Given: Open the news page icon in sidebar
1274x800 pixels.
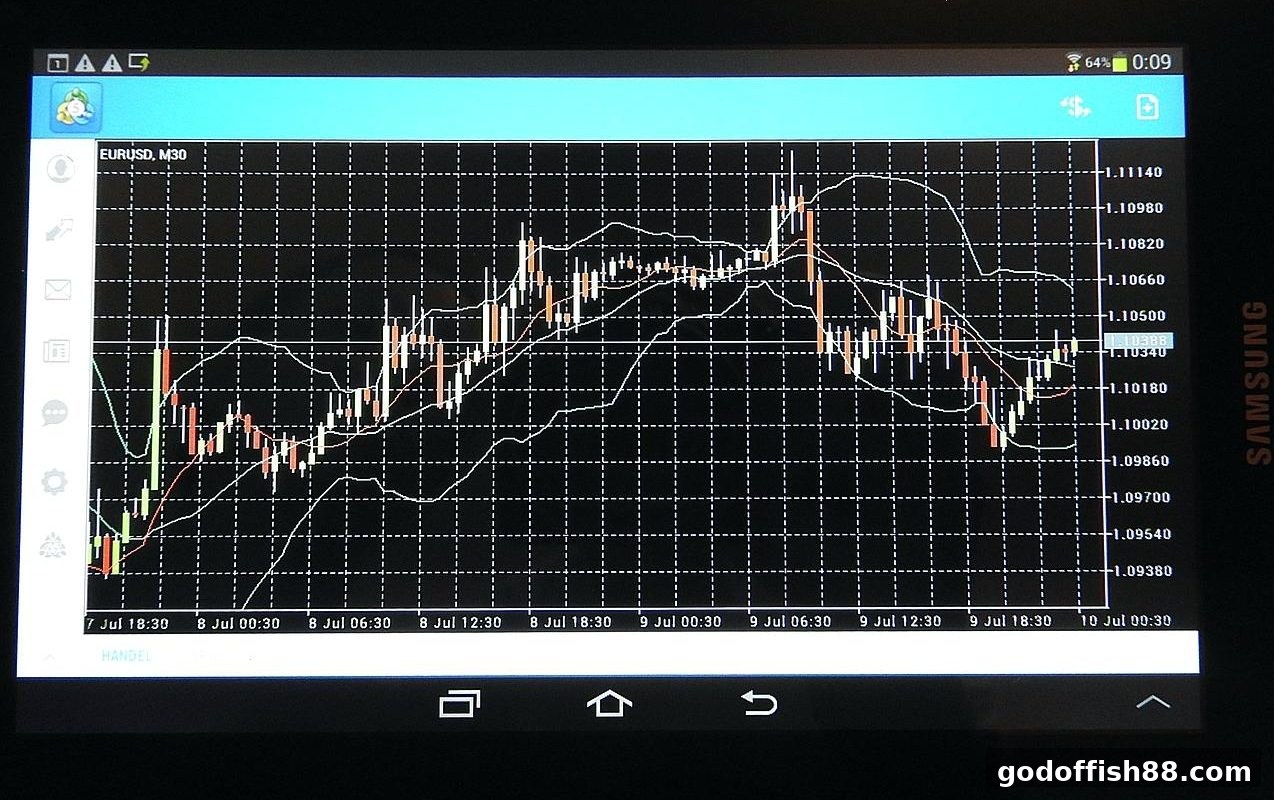Looking at the screenshot, I should (x=56, y=351).
